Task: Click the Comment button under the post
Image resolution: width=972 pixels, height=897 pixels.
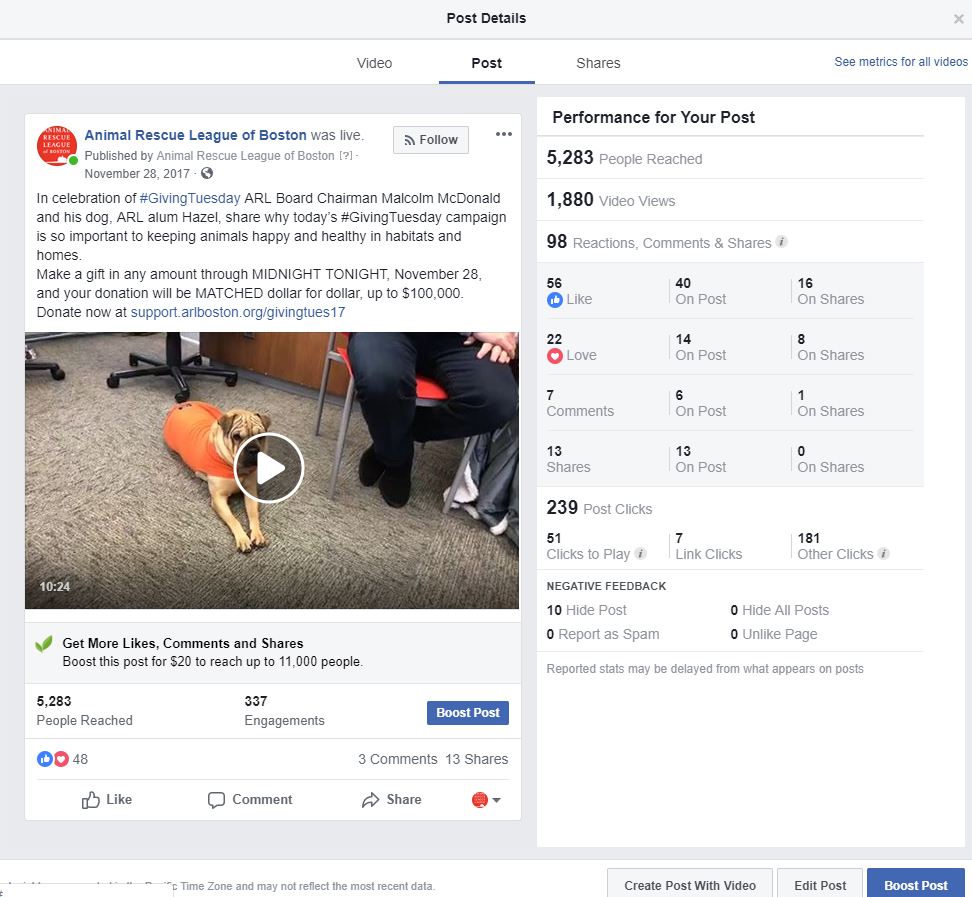Action: pos(250,800)
